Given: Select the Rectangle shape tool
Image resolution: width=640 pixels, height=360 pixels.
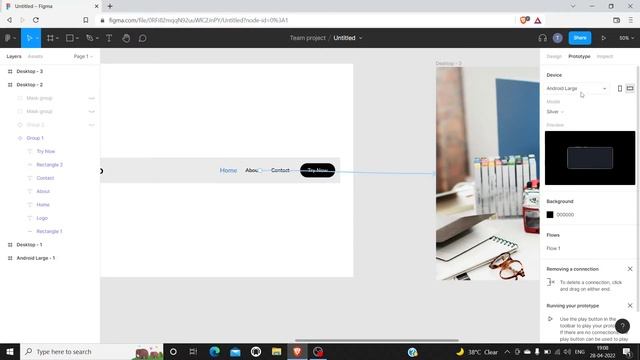Looking at the screenshot, I should point(70,38).
